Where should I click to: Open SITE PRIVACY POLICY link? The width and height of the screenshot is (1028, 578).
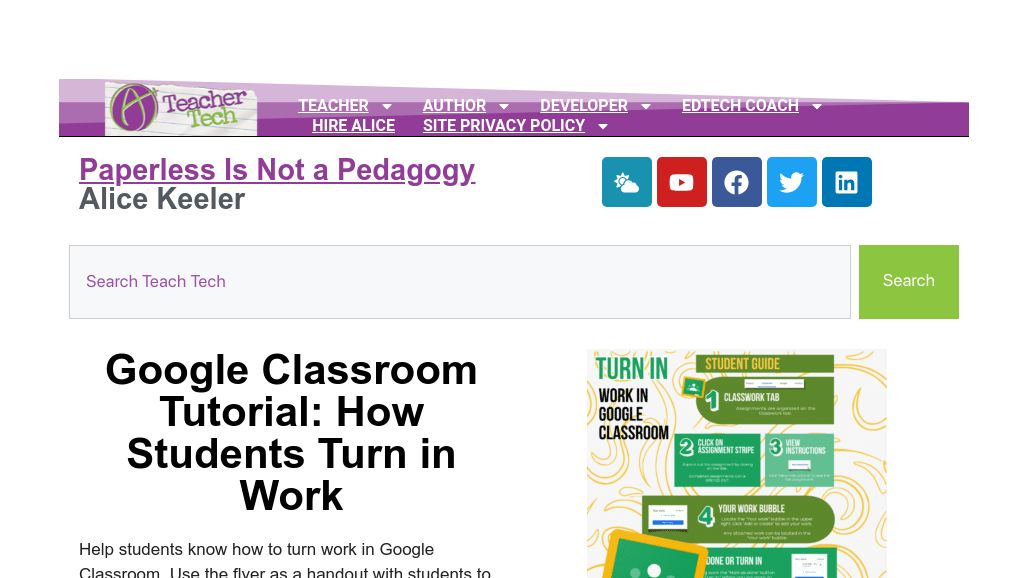coord(504,125)
